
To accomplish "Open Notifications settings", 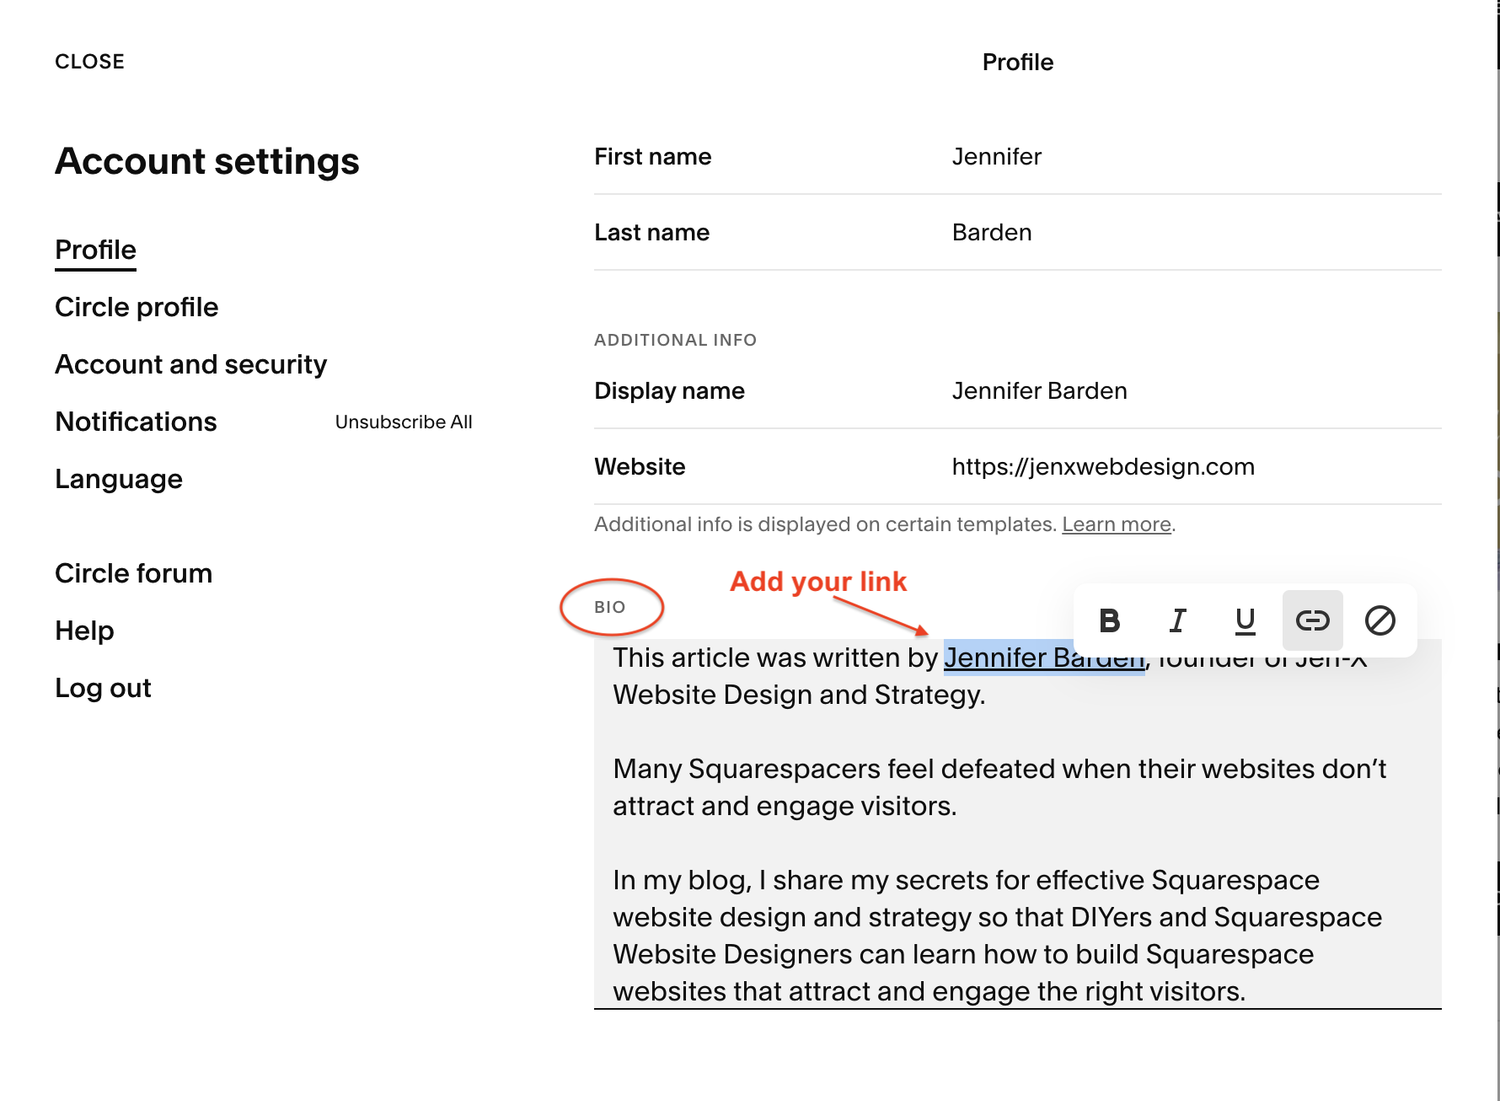I will 136,422.
